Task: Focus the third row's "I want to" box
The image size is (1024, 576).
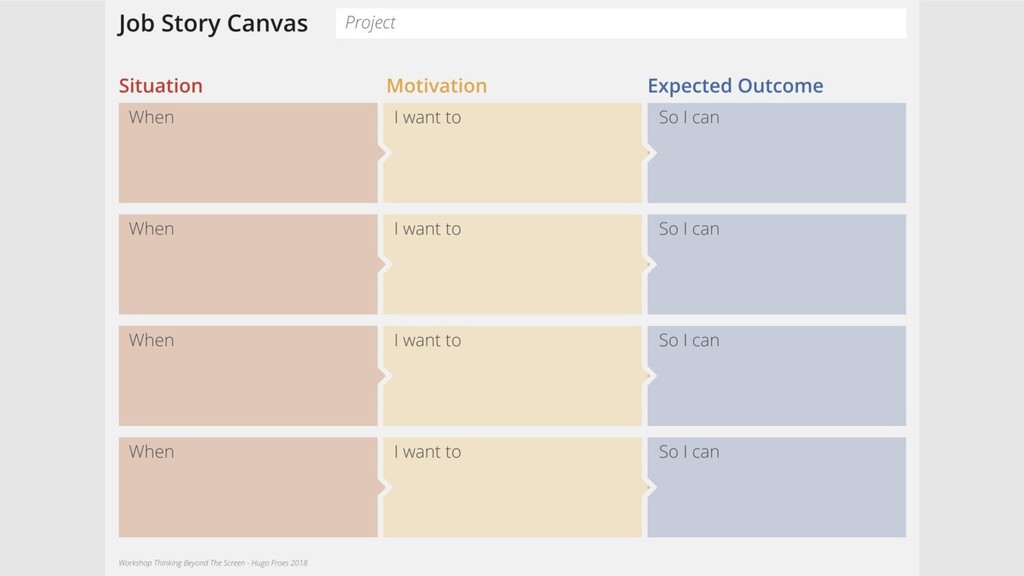Action: pos(512,376)
